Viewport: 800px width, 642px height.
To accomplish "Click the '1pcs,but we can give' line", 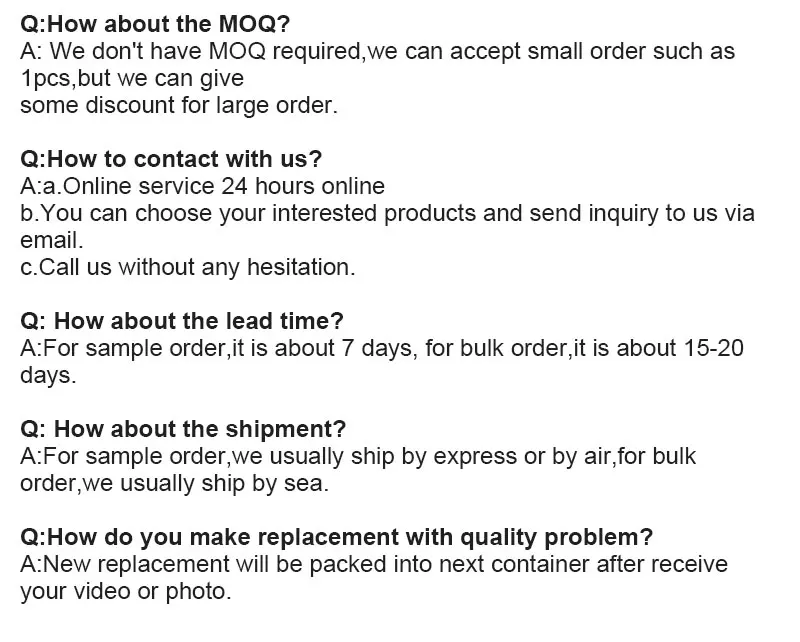I will point(132,78).
